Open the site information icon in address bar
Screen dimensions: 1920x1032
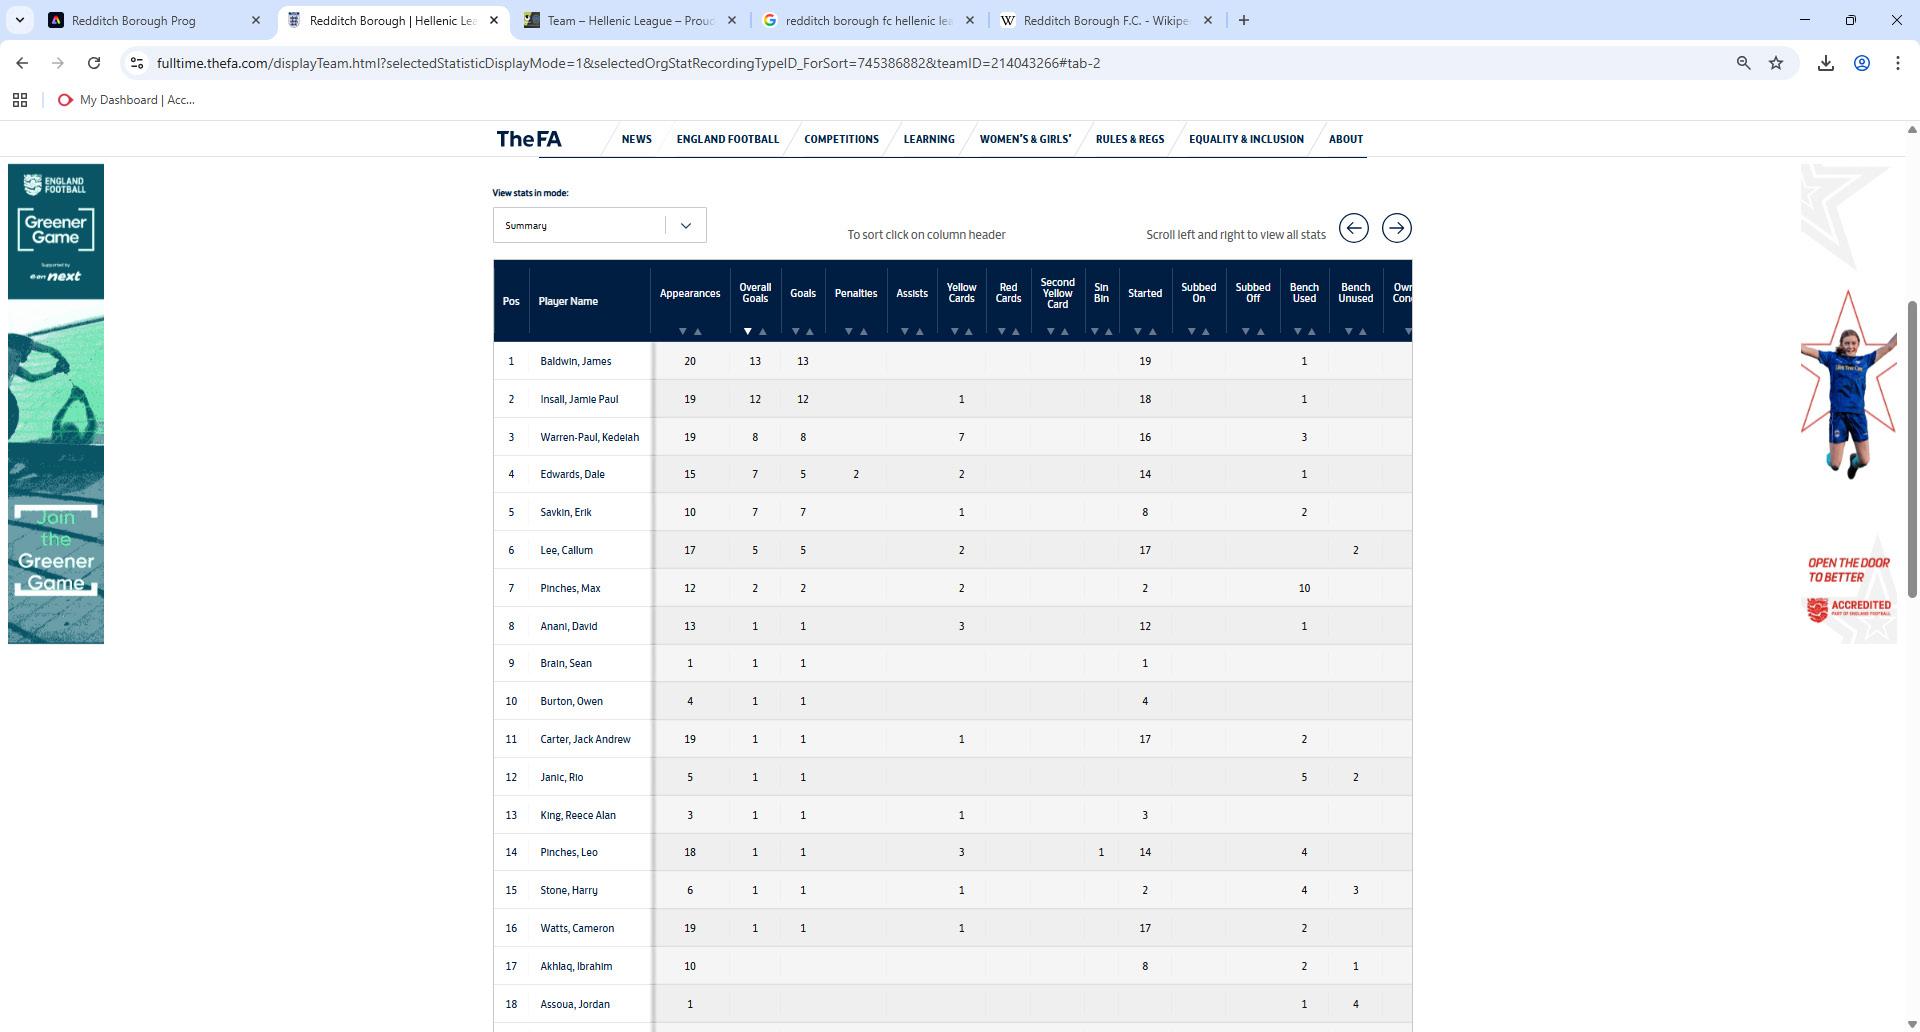137,63
